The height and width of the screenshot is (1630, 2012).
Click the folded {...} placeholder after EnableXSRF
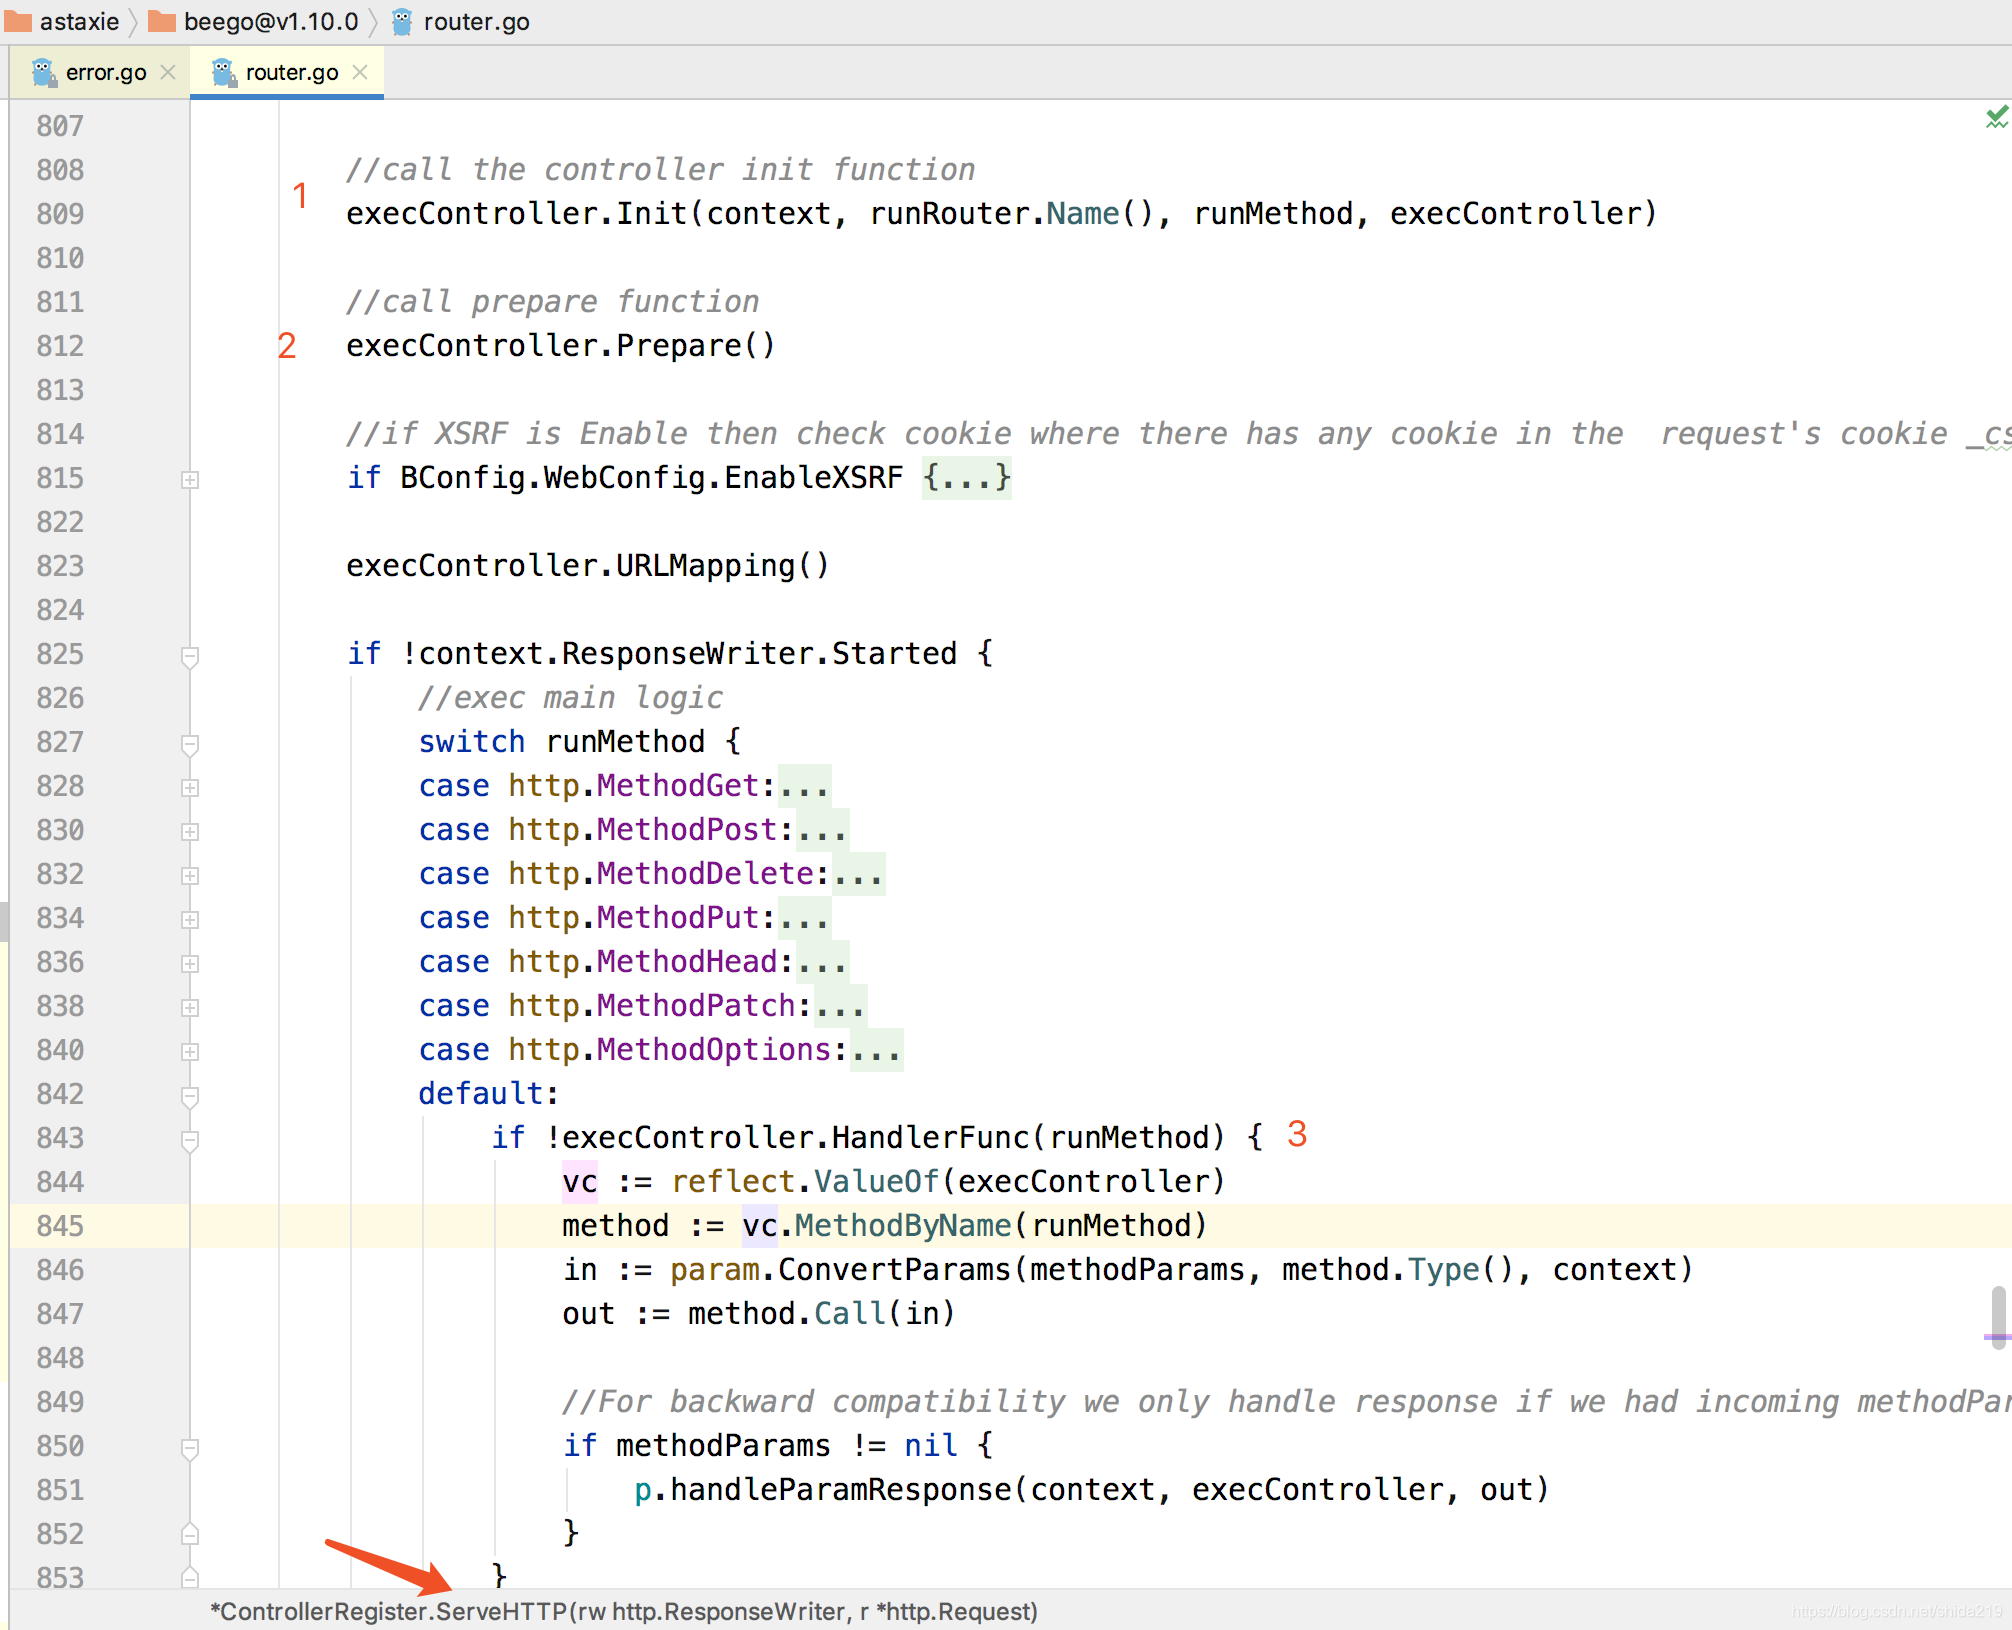966,478
